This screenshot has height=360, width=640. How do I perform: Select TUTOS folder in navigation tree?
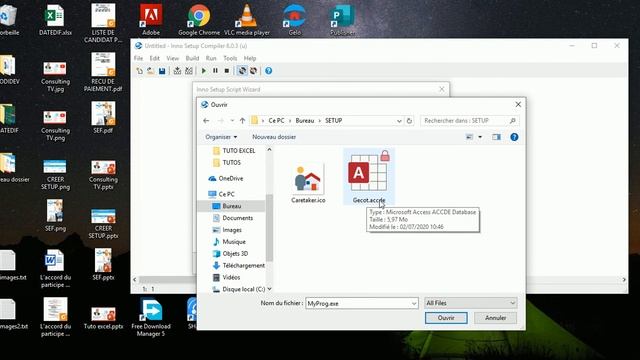tap(231, 162)
